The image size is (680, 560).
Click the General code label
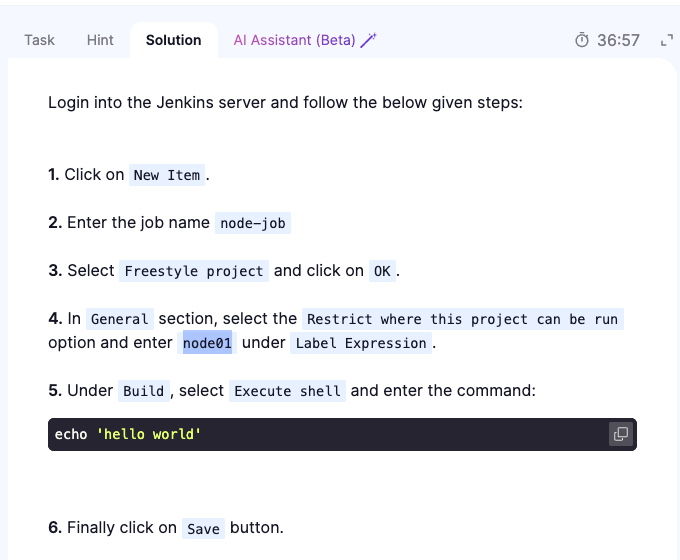point(120,319)
